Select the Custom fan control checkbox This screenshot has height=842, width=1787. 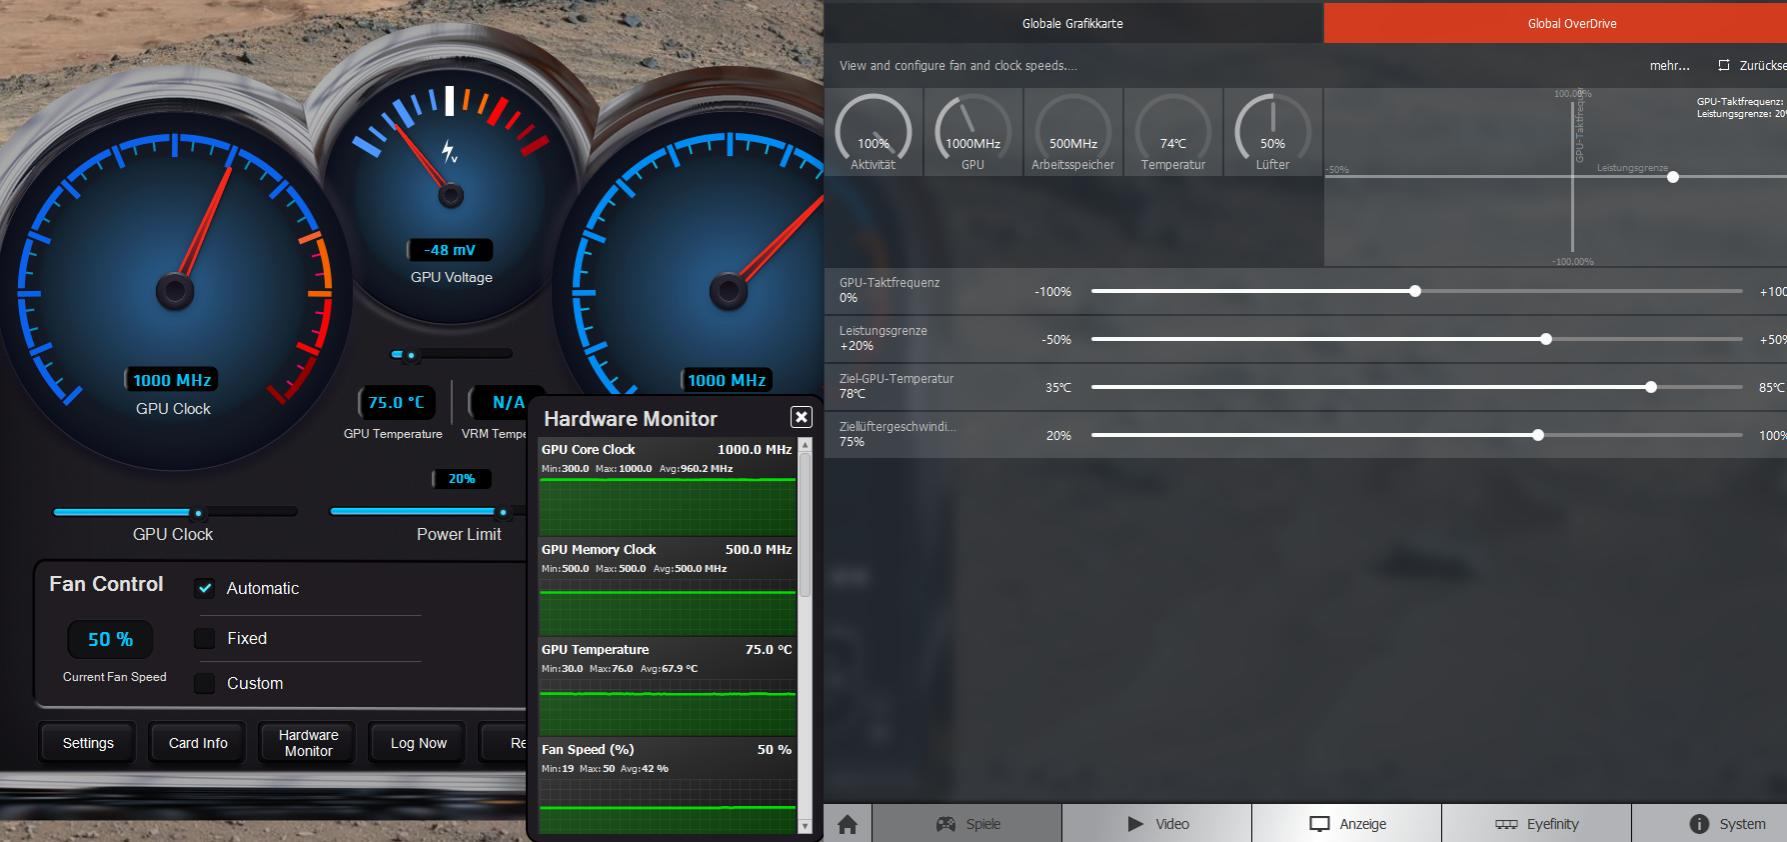point(205,683)
